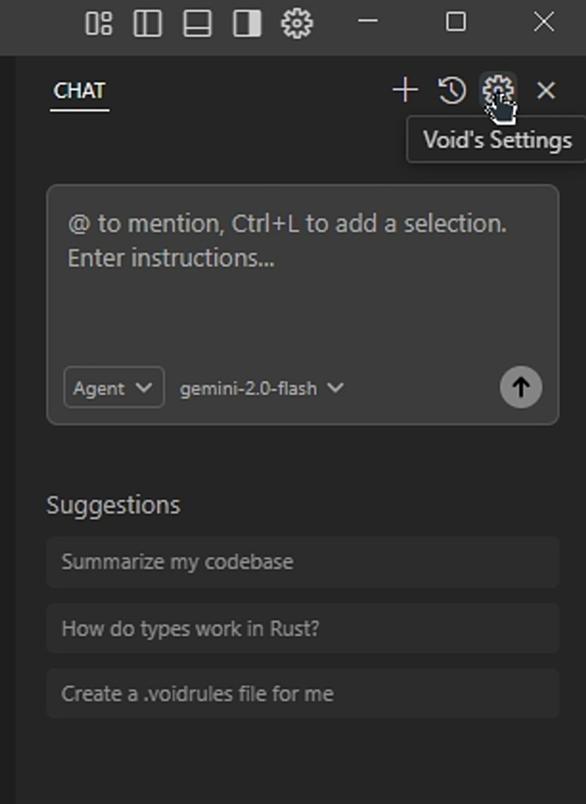Open title bar settings gear

(297, 23)
